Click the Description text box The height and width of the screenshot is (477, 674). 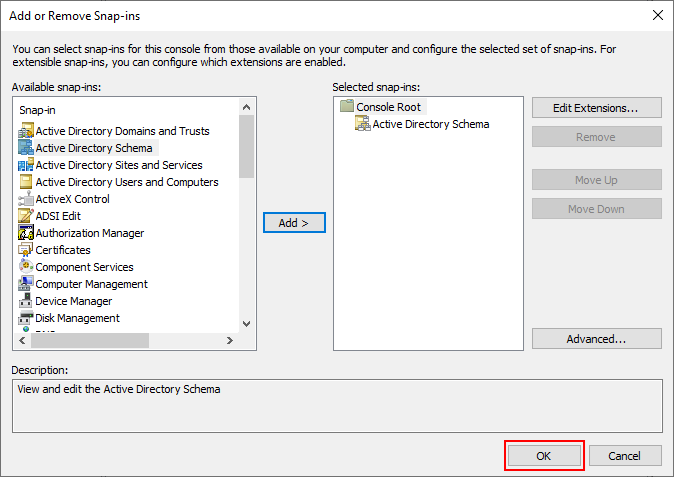[x=337, y=406]
